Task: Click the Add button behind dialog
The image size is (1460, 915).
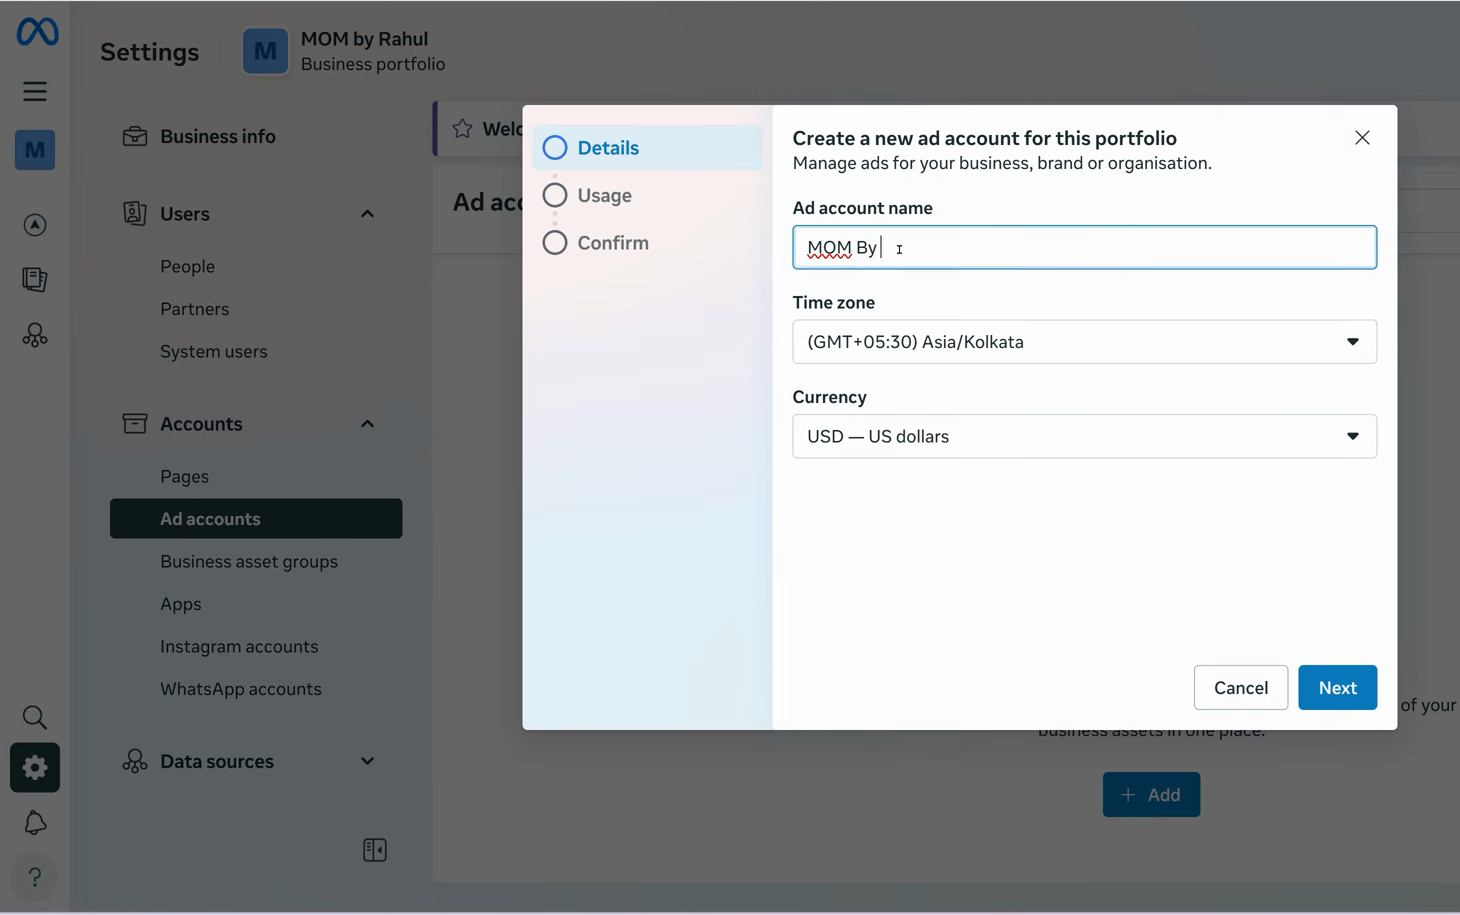Action: tap(1151, 795)
